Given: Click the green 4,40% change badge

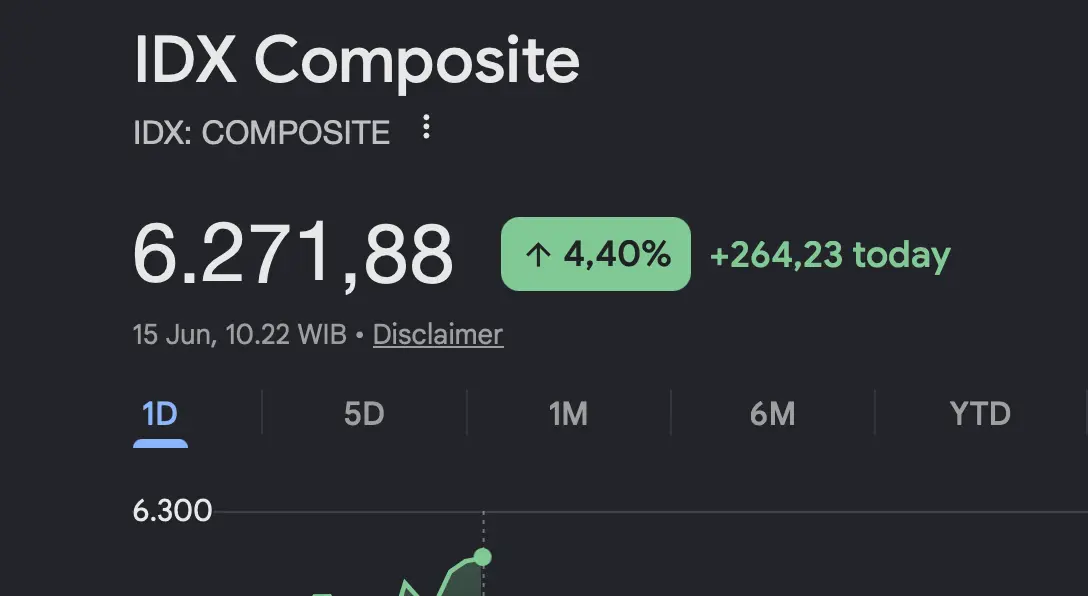Looking at the screenshot, I should pyautogui.click(x=596, y=254).
